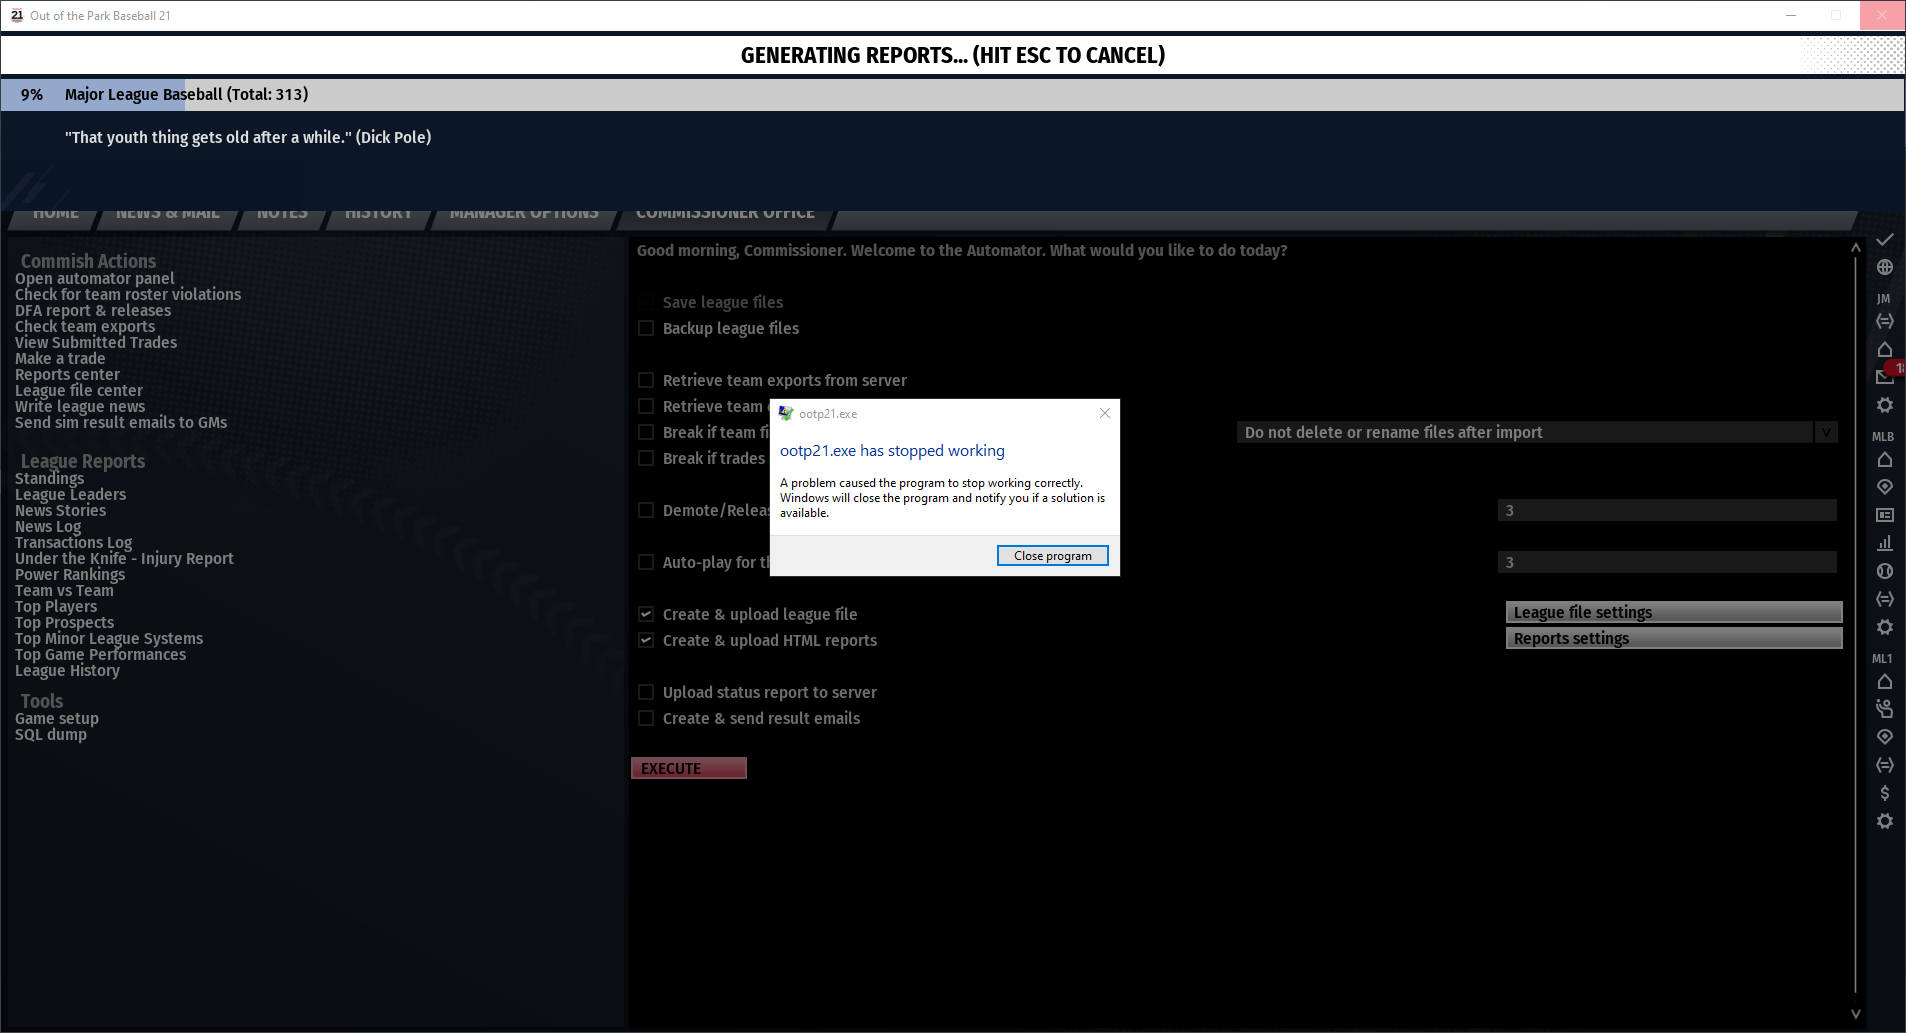1906x1033 pixels.
Task: Go to the MLB section home icon
Action: pos(1884,459)
